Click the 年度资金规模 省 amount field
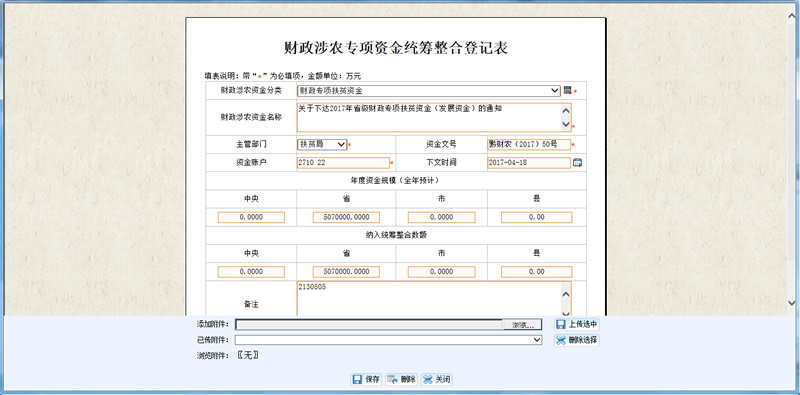Image resolution: width=800 pixels, height=395 pixels. pos(346,217)
